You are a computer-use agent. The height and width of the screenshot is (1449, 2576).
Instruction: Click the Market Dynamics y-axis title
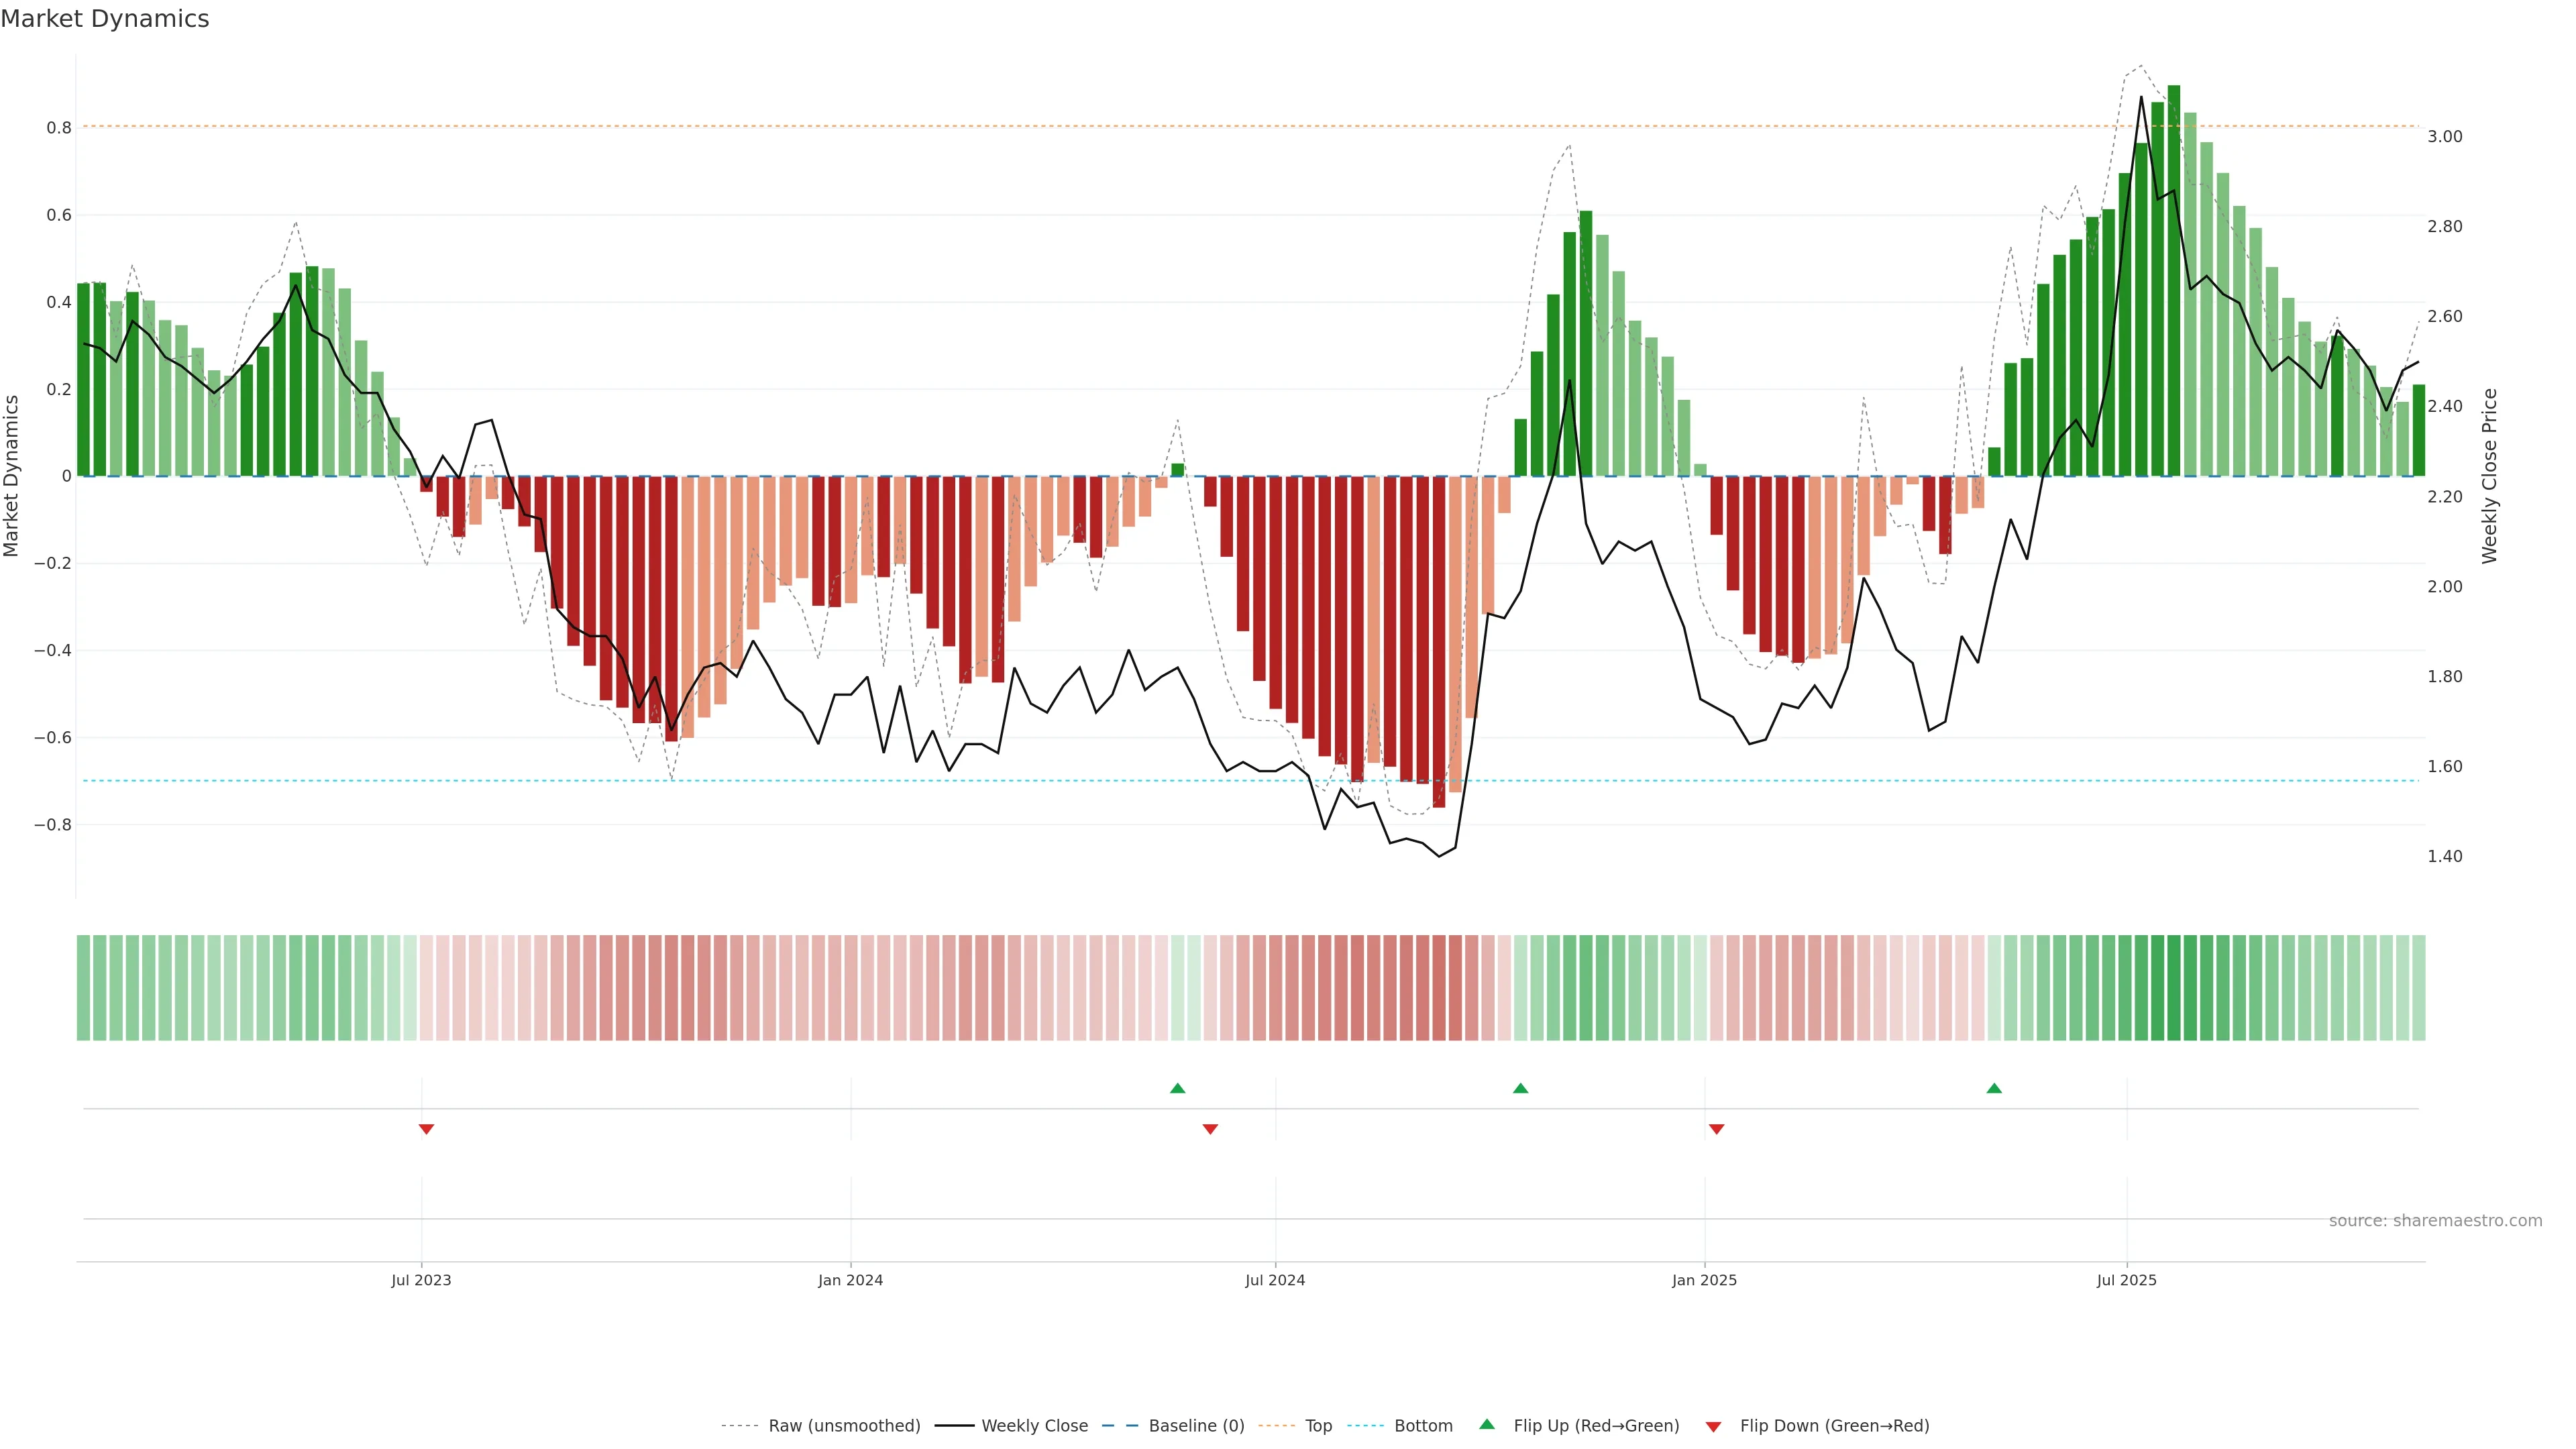pyautogui.click(x=12, y=476)
